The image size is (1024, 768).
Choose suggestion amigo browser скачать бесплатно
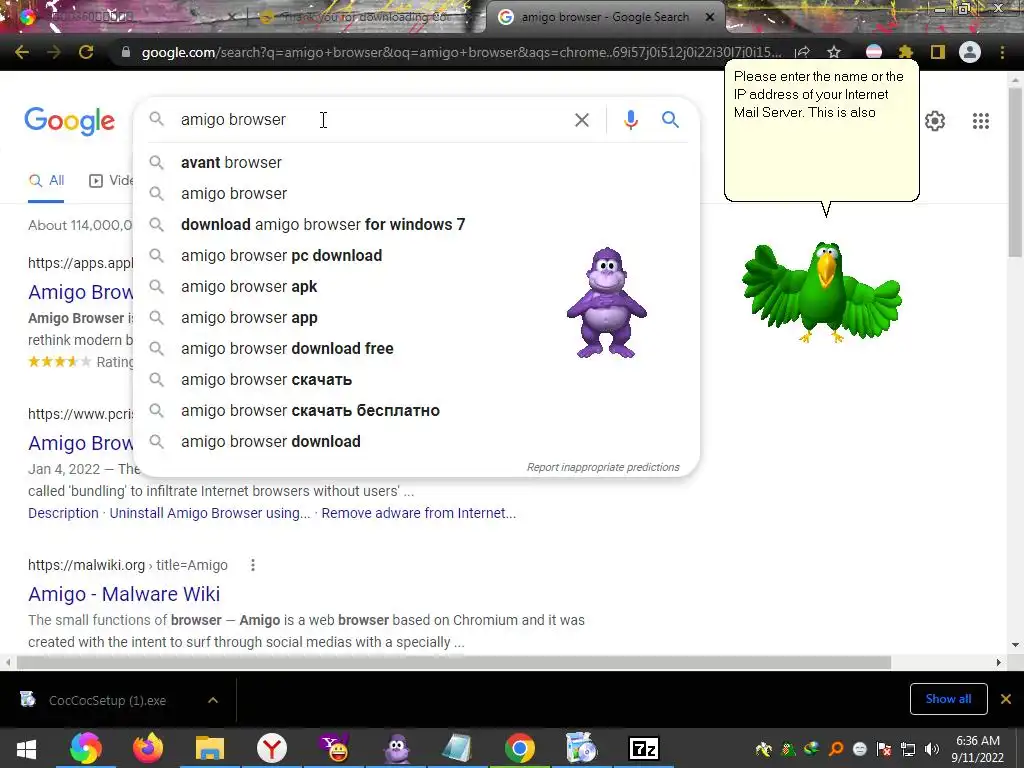(416, 411)
